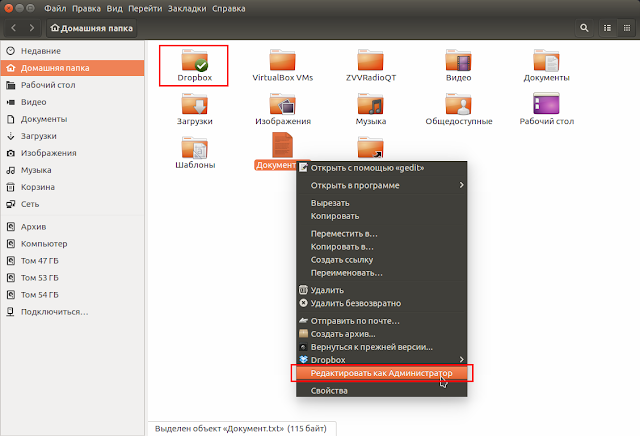
Task: Select the linked folder shortcut icon
Action: pos(371,147)
